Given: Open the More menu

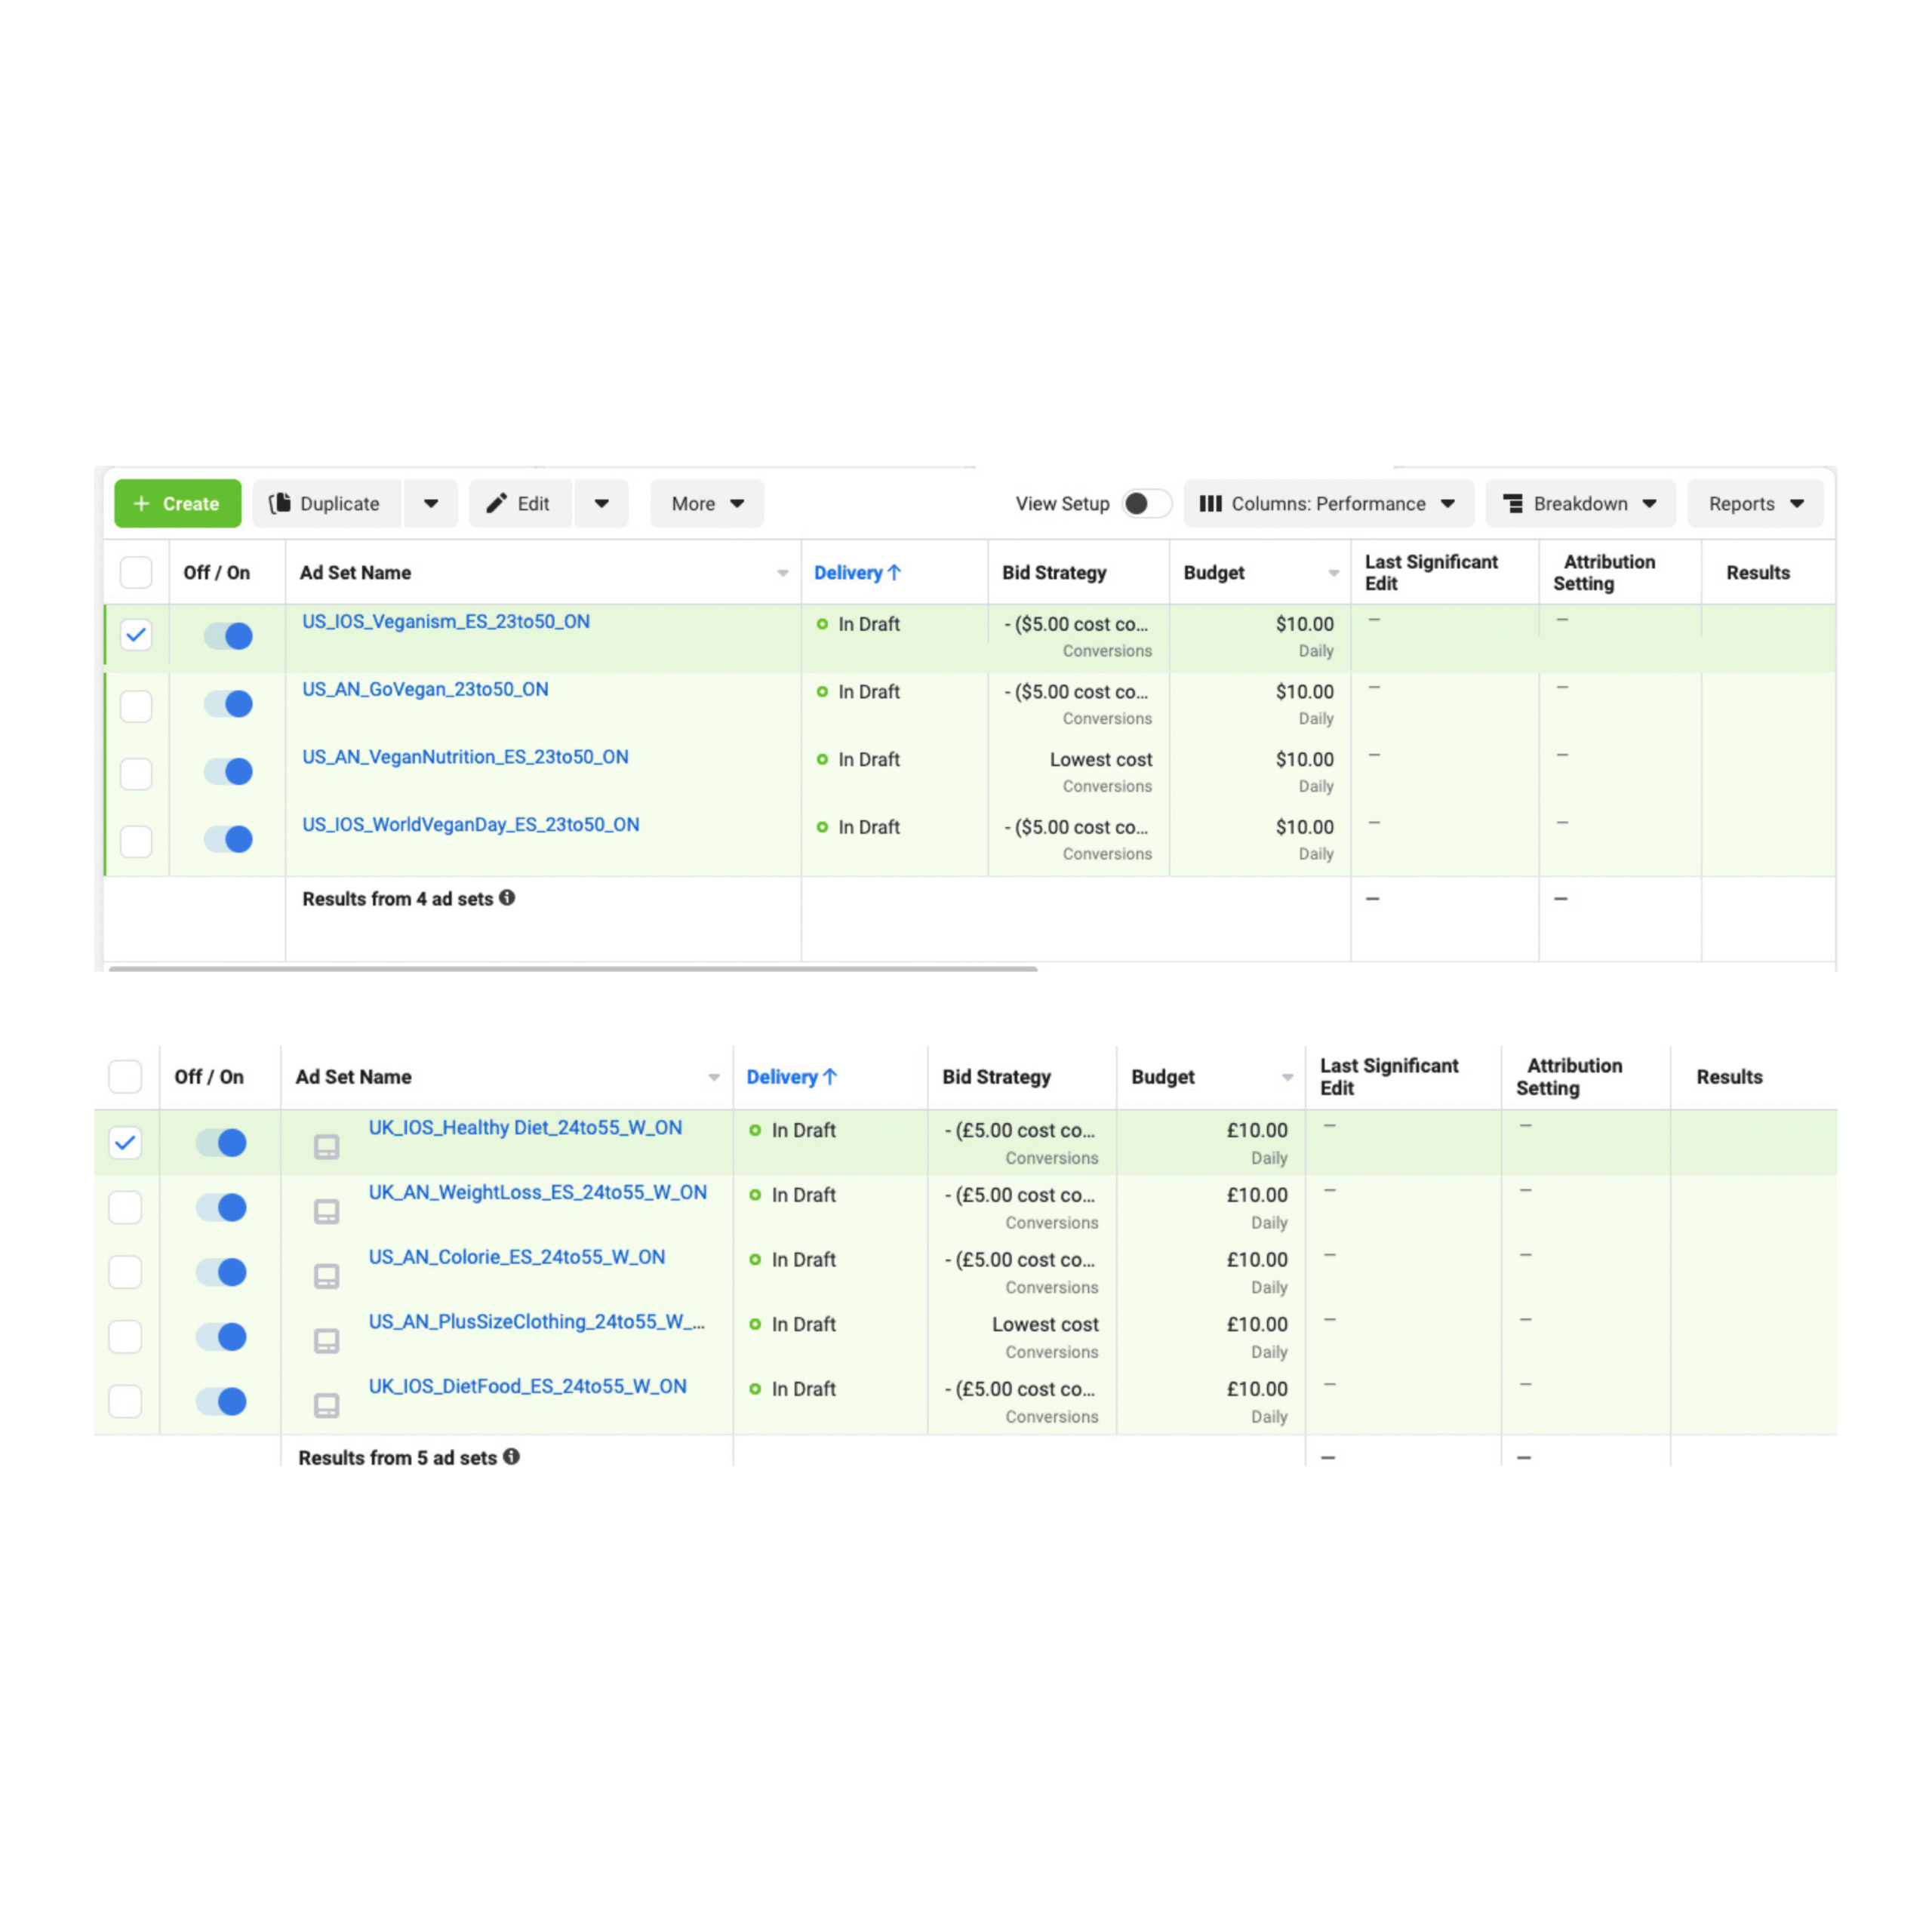Looking at the screenshot, I should (x=706, y=503).
